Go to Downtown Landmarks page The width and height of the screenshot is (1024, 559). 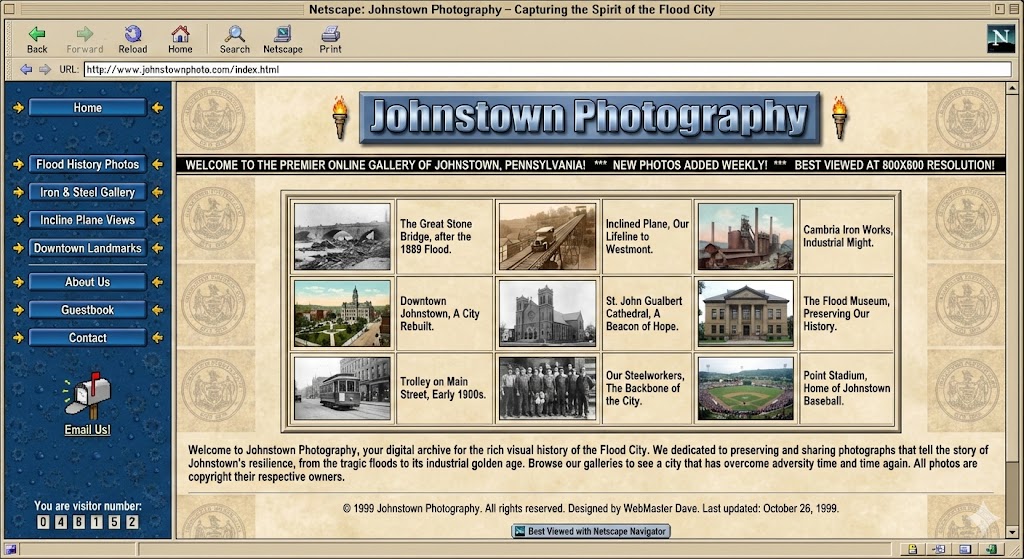(x=88, y=248)
